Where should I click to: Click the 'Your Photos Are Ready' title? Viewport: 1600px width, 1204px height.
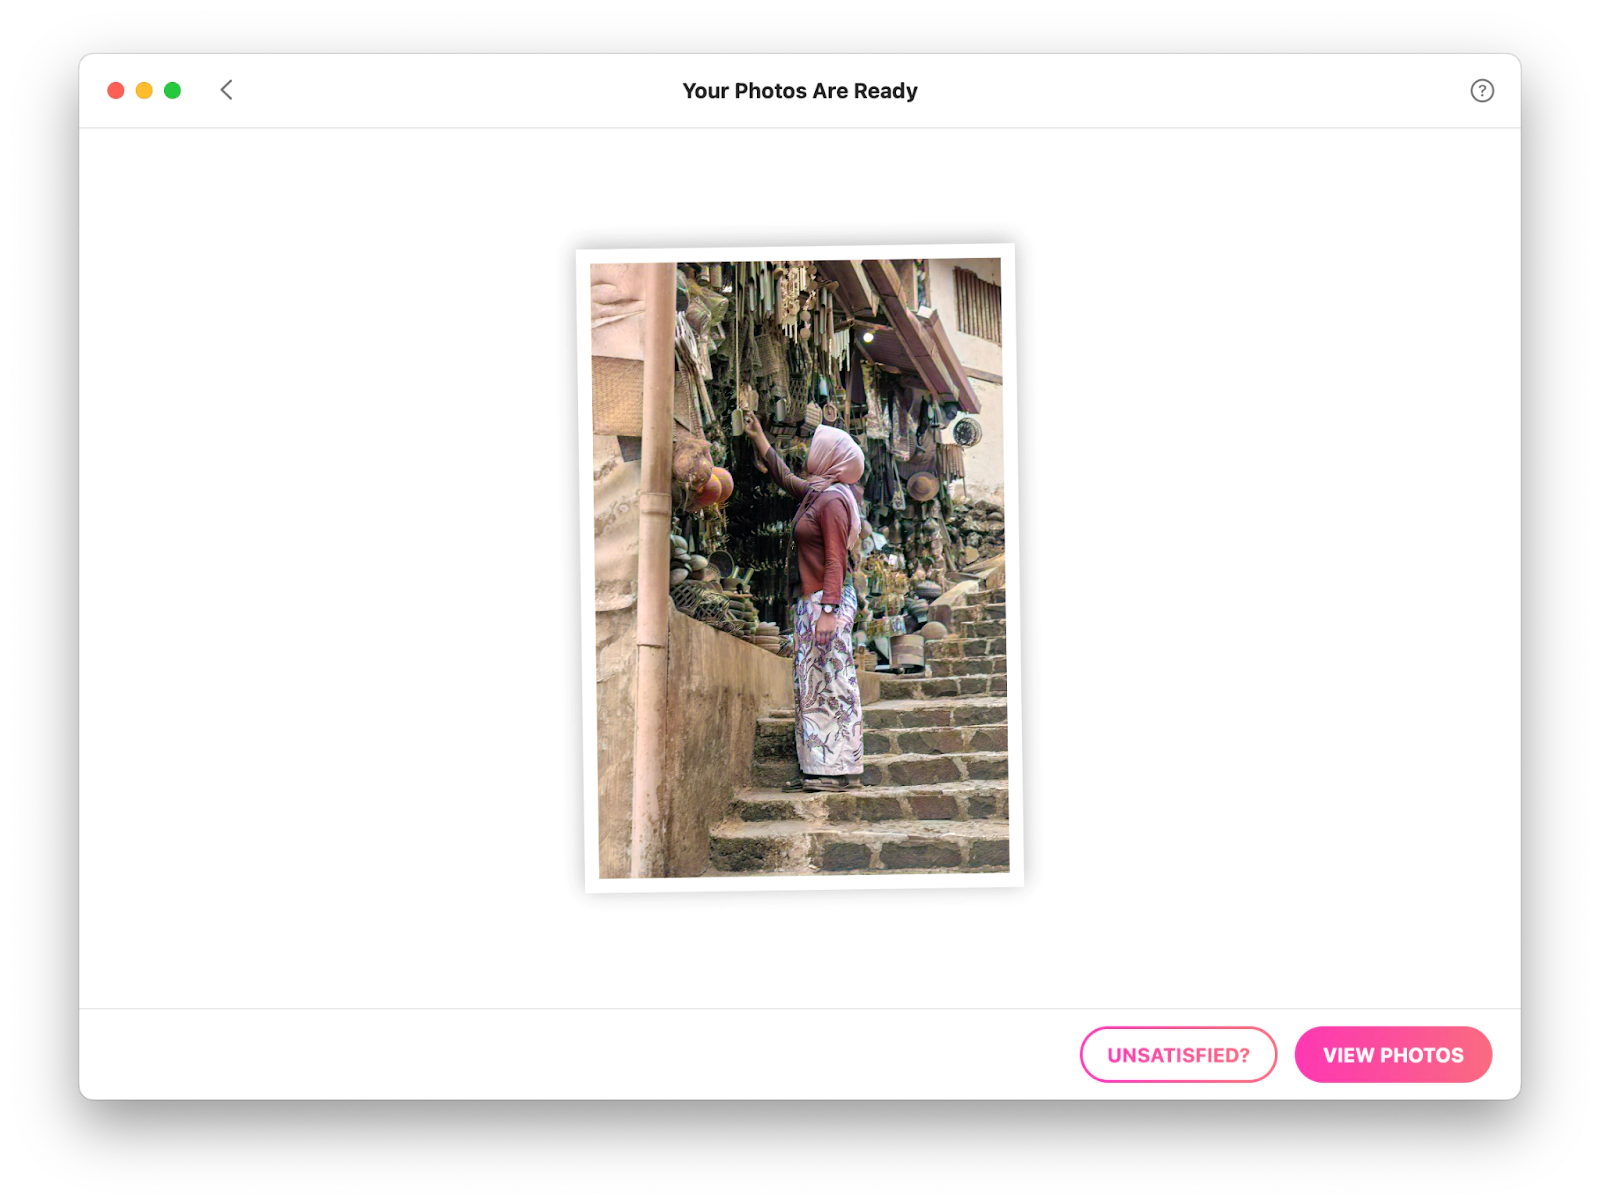800,91
